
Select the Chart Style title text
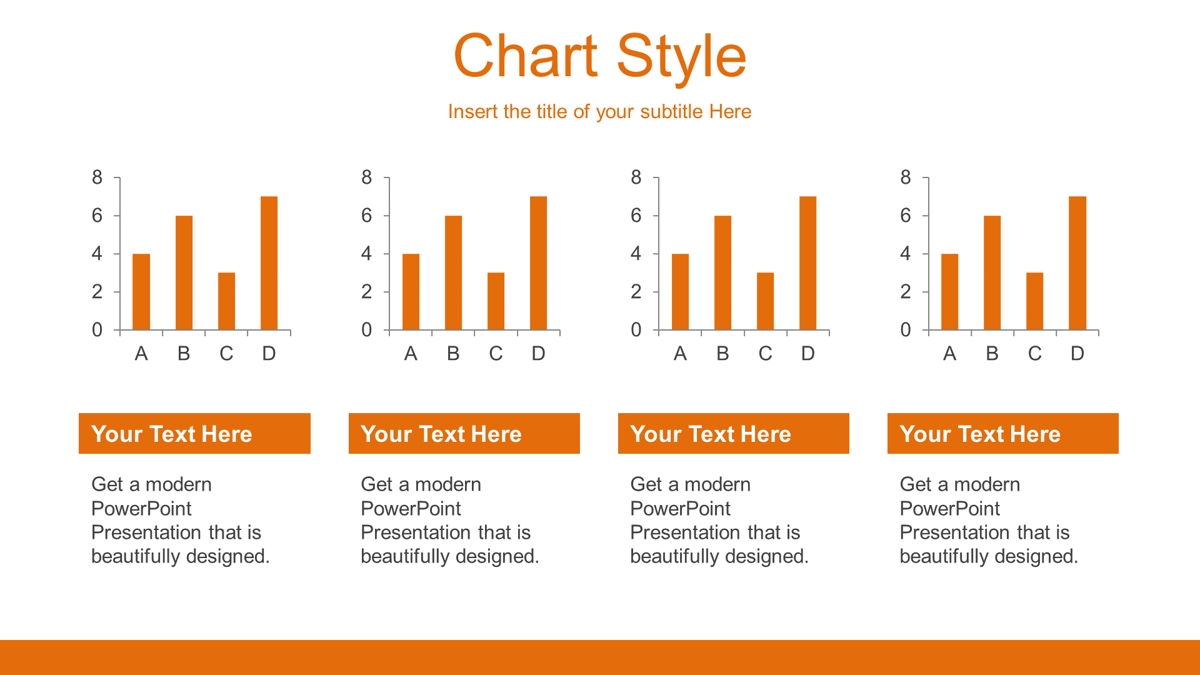(599, 55)
